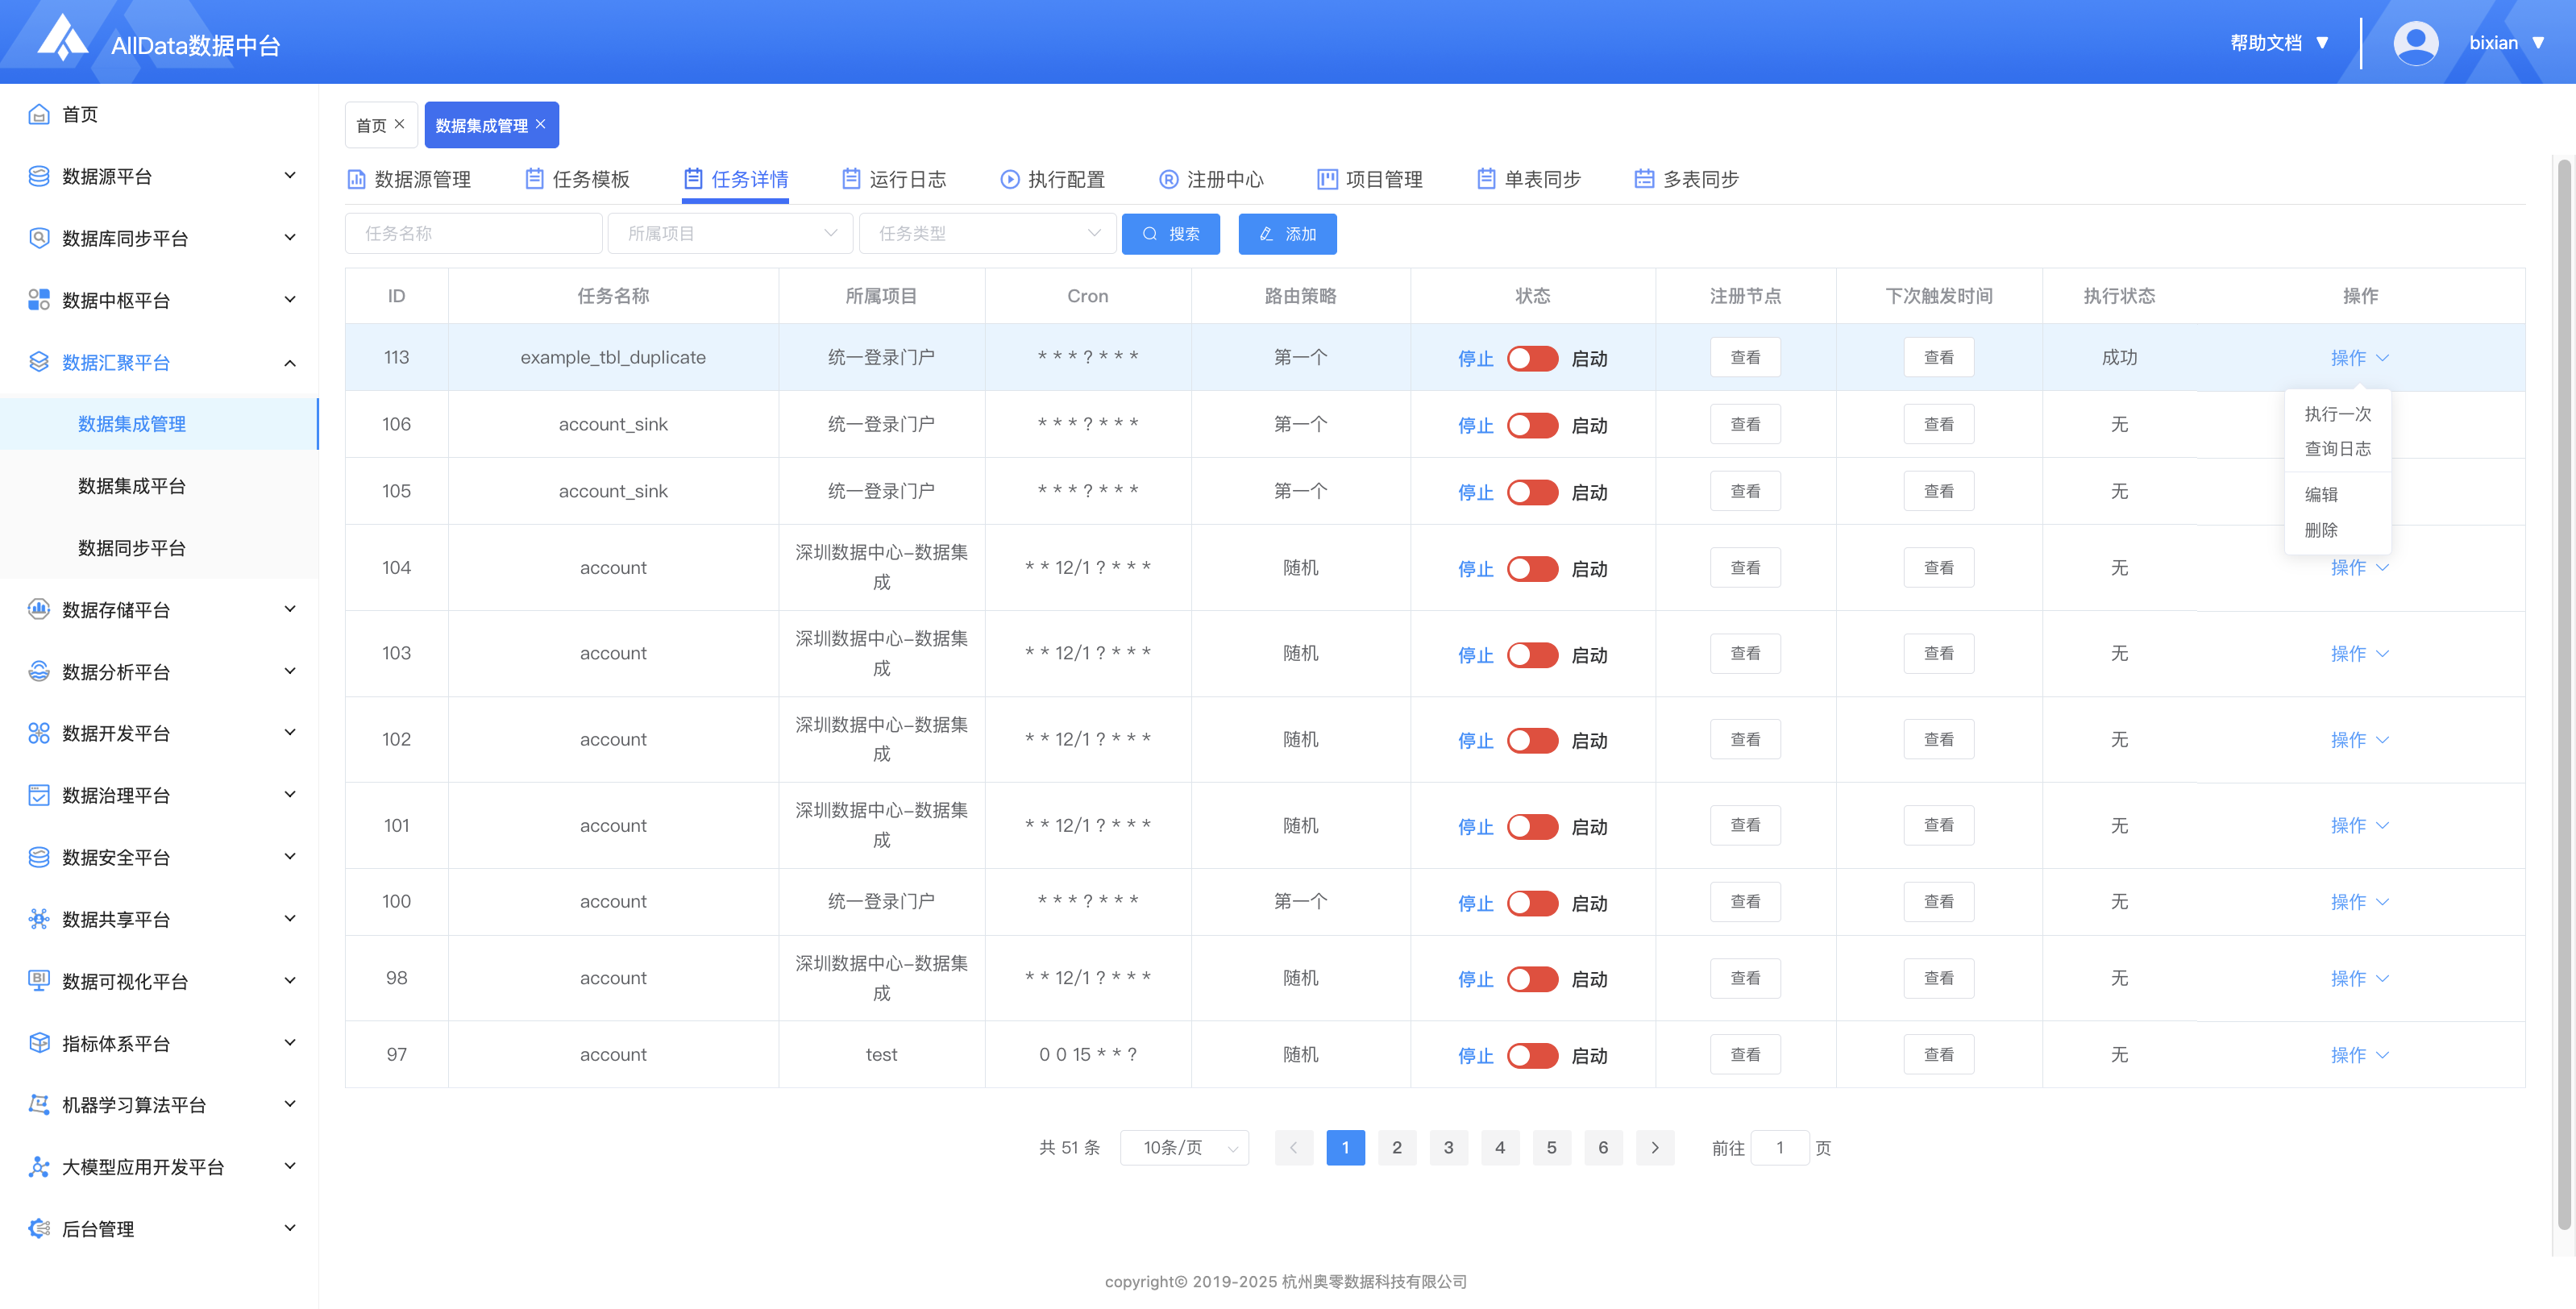The width and height of the screenshot is (2576, 1309).
Task: Click the 数据源平台 database icon
Action: [39, 176]
